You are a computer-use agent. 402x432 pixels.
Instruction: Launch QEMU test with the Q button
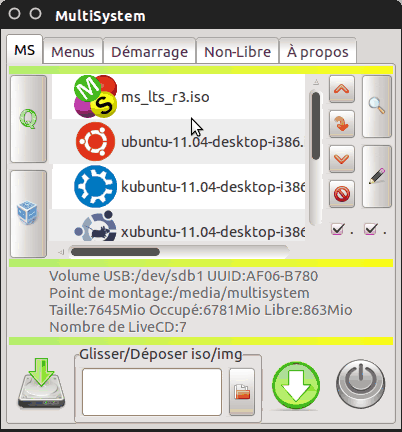coord(29,119)
